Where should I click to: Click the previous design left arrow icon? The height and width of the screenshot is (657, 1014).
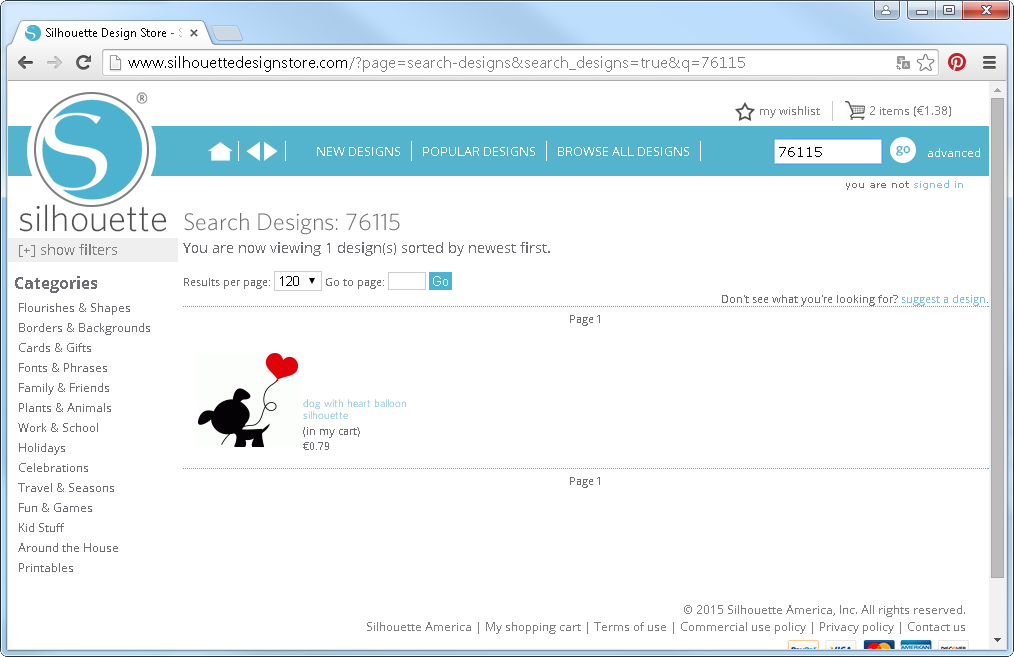[253, 151]
